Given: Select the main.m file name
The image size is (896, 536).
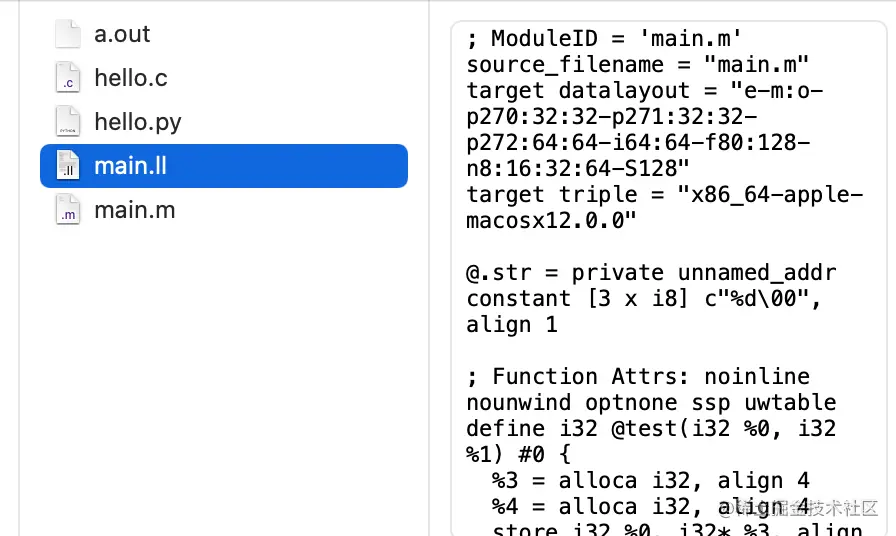Looking at the screenshot, I should (x=133, y=210).
